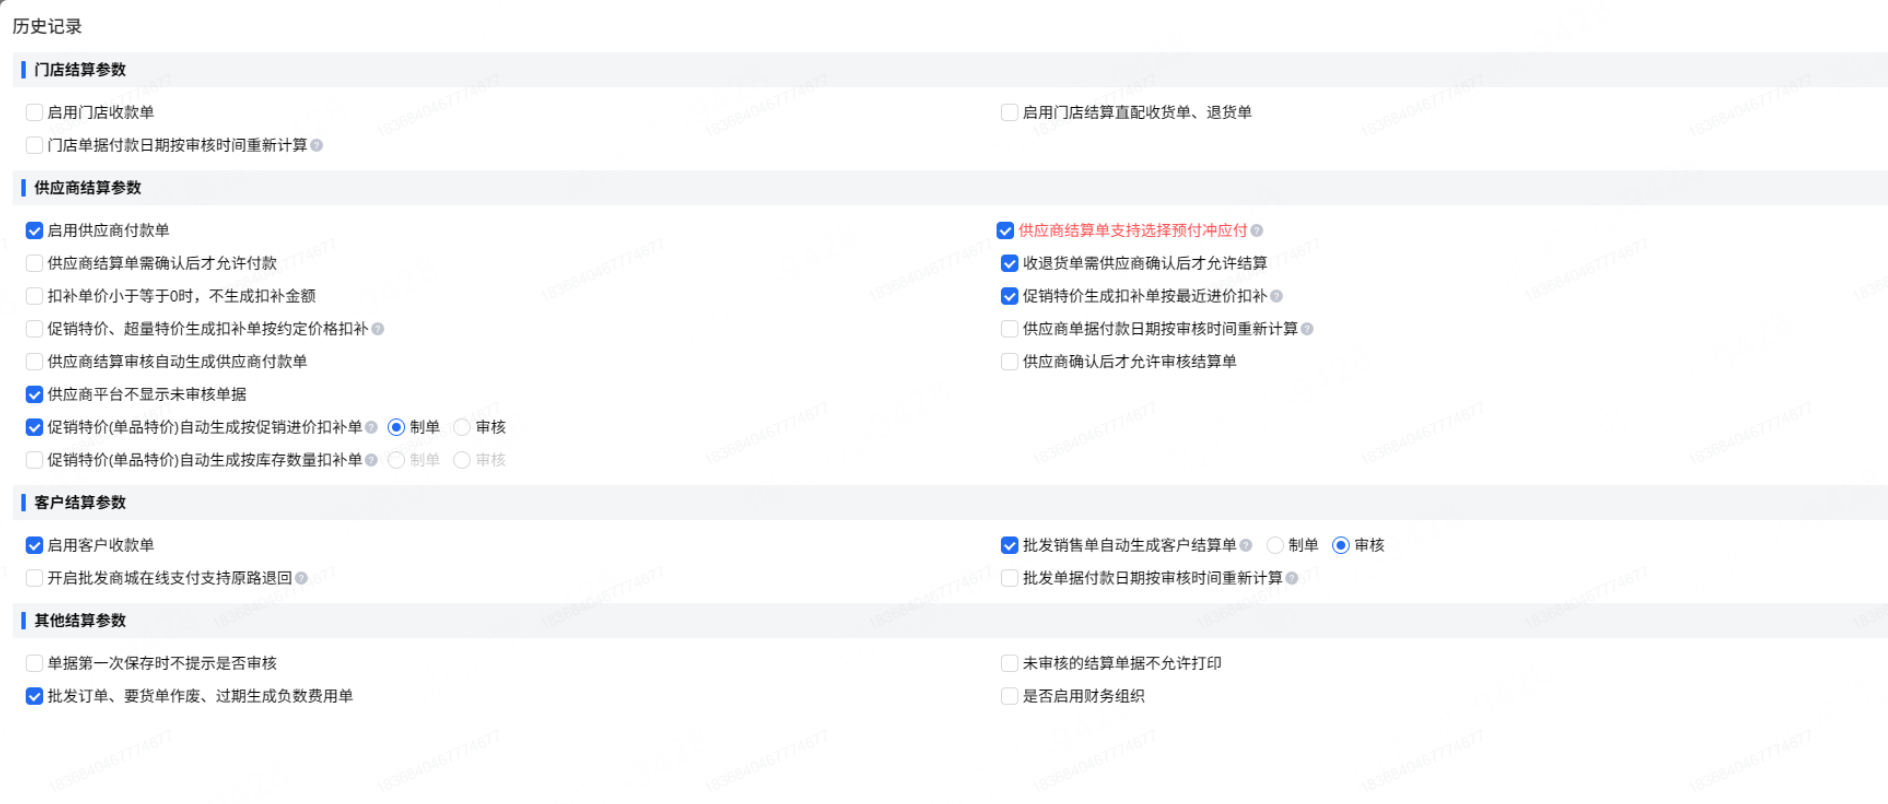Select 制单 radio for 批发销售单自动生成客户结算单
Screen dimensions: 1888x804
(x=1275, y=546)
